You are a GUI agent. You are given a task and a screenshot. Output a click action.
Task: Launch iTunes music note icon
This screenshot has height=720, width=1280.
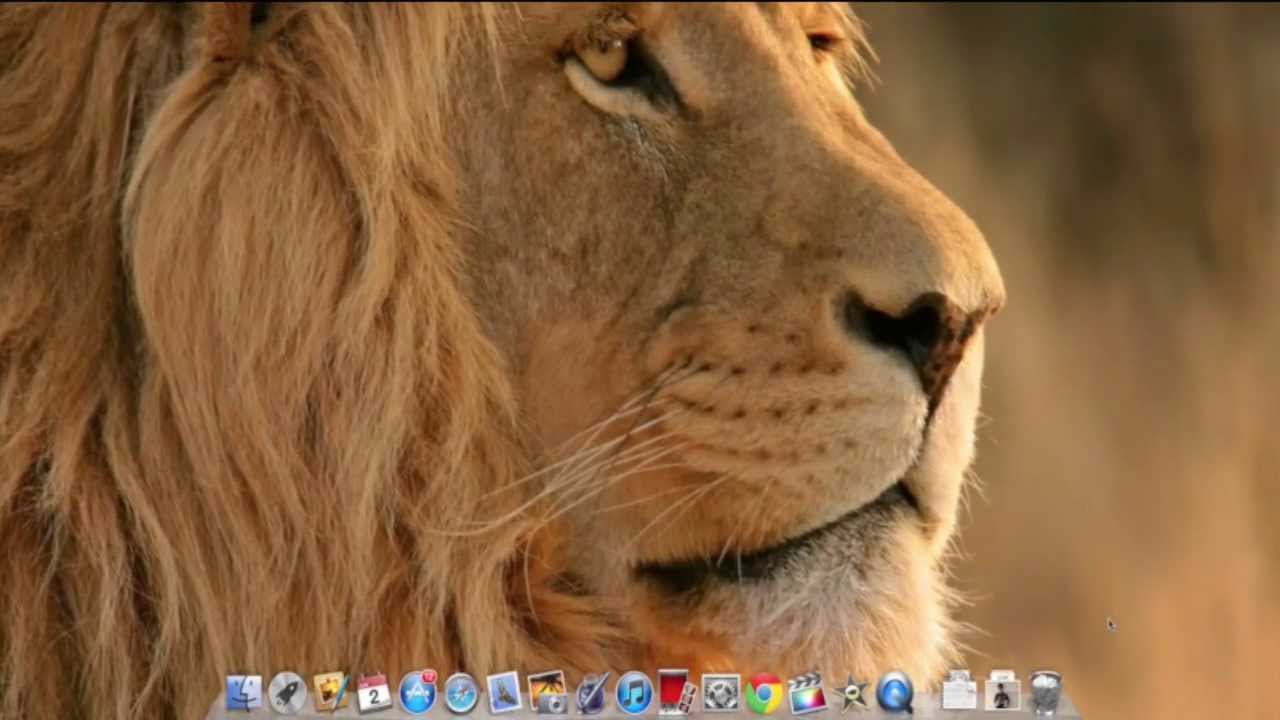[x=634, y=693]
